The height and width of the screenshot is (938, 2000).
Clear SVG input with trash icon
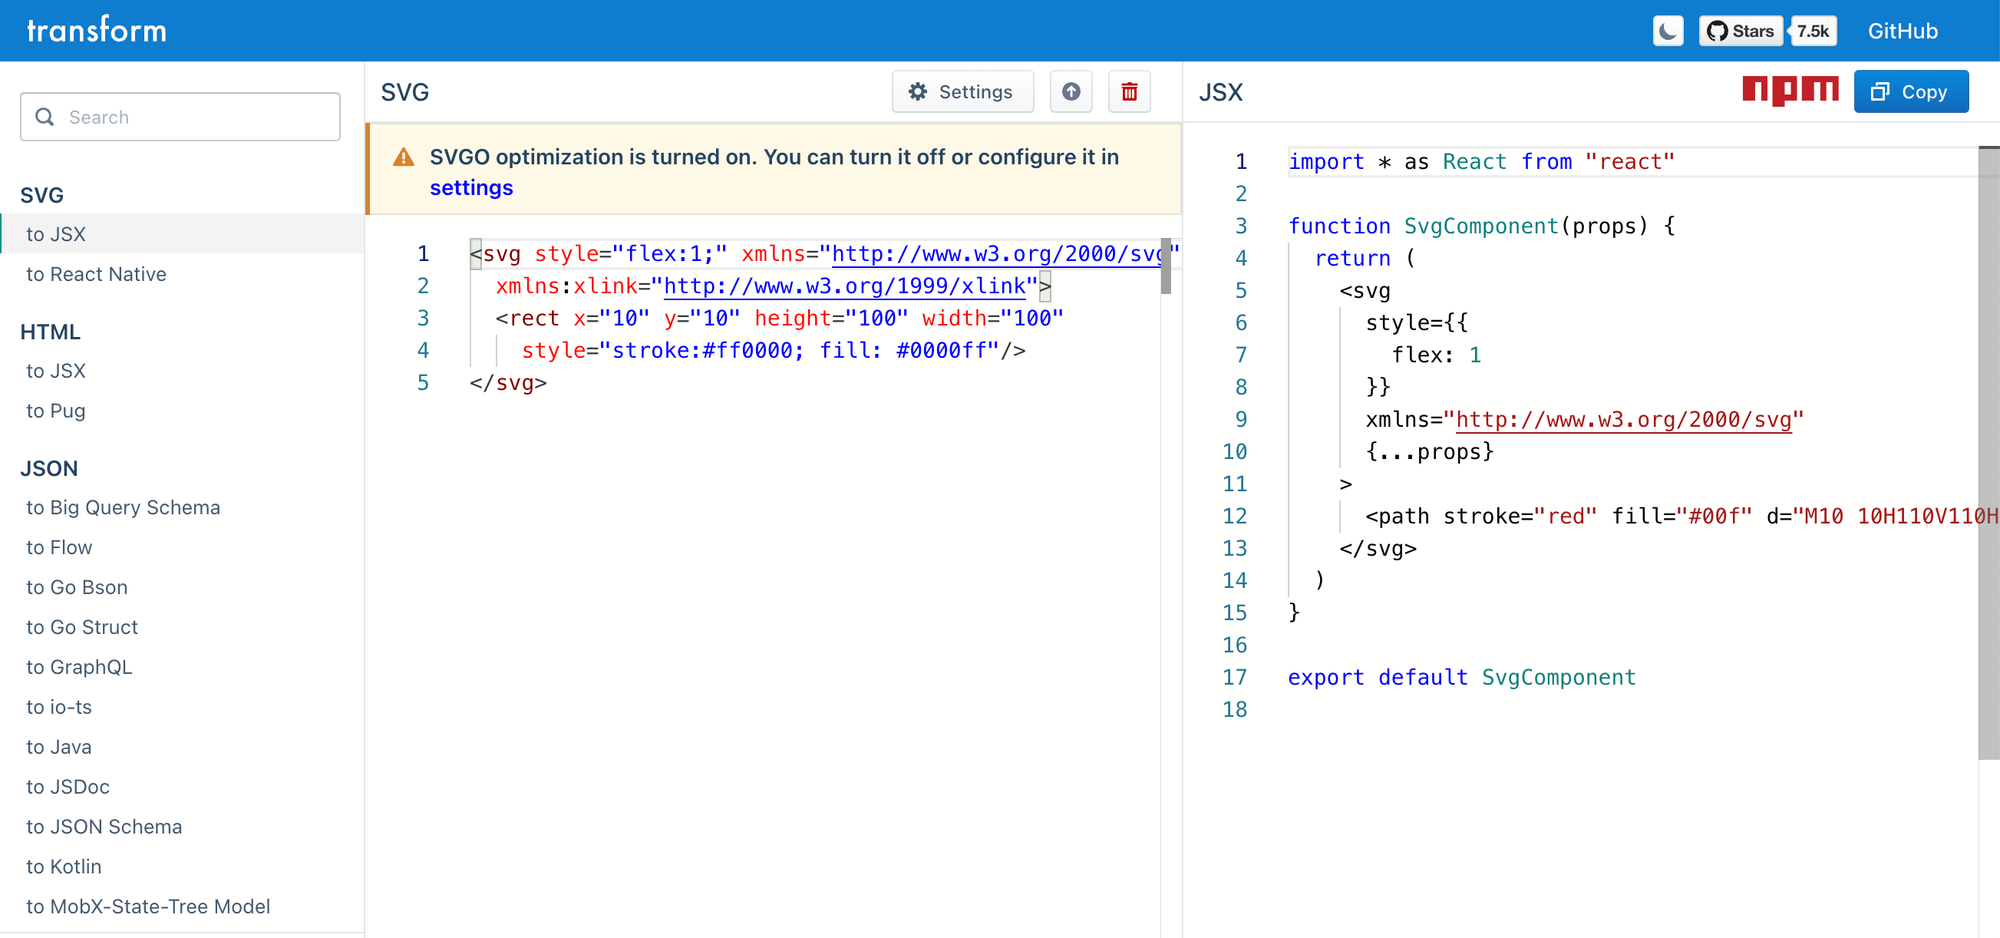1130,92
